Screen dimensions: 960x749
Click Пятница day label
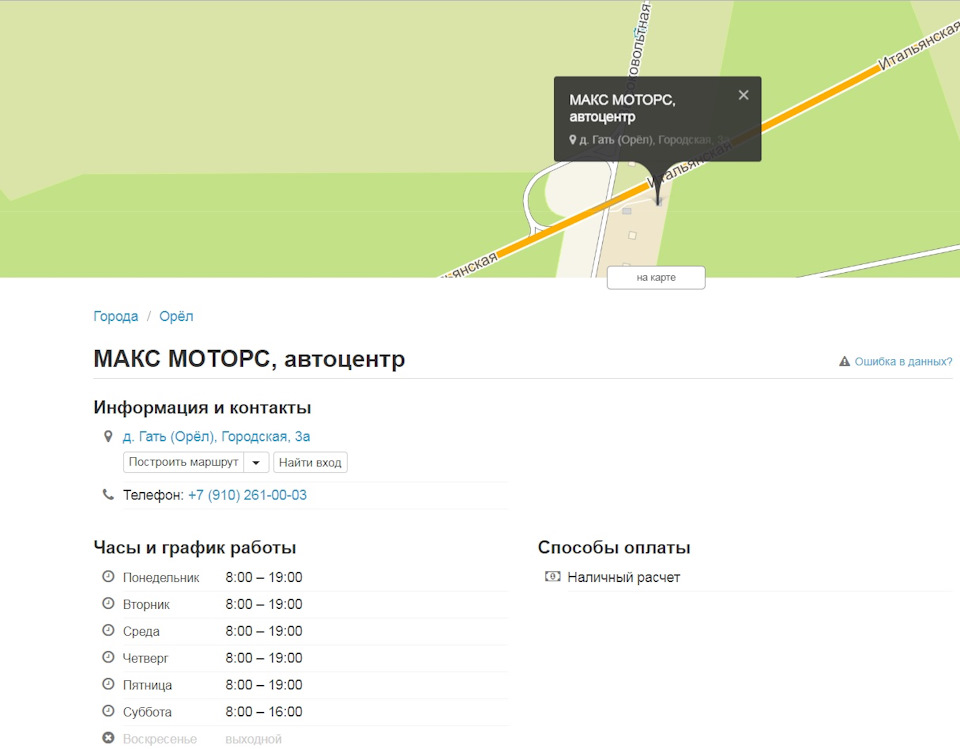tap(148, 685)
